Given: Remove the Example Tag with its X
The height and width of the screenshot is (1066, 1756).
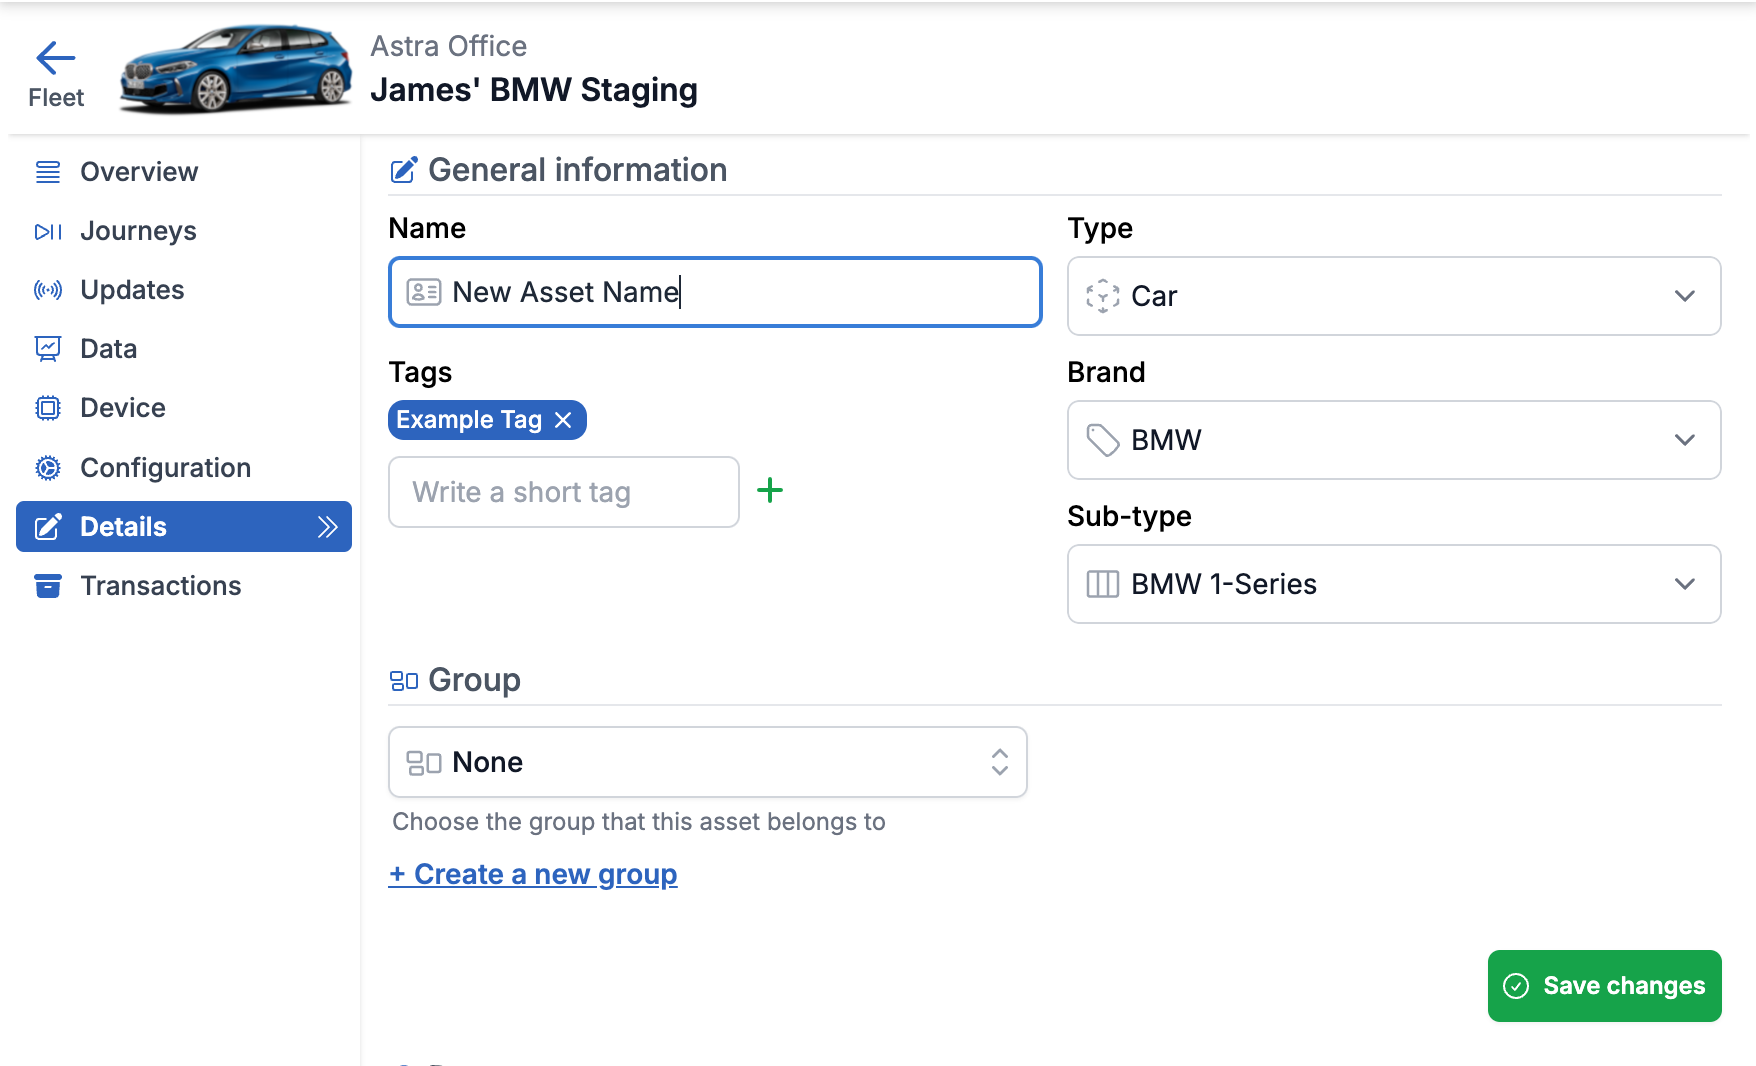Looking at the screenshot, I should click(x=564, y=420).
